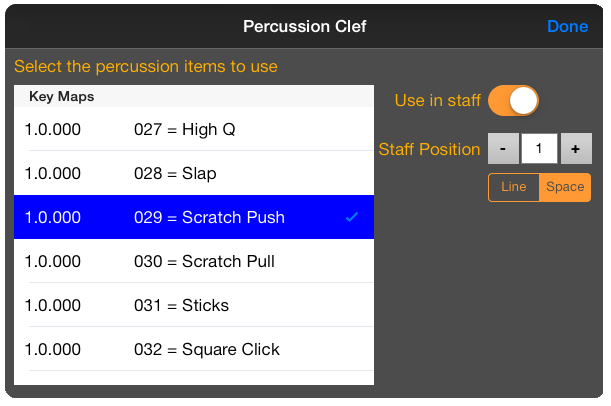The height and width of the screenshot is (406, 611).
Task: Uncheck the blue checkmark on Scratch Push
Action: click(x=351, y=217)
